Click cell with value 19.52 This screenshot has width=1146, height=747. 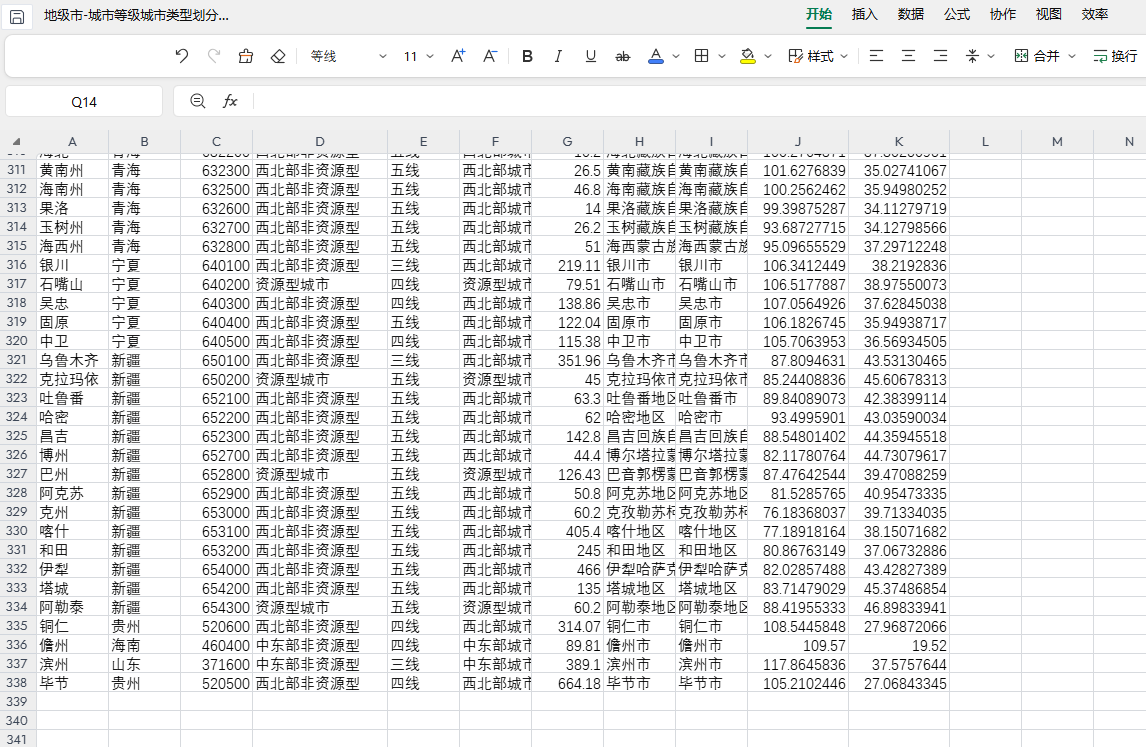tap(899, 645)
